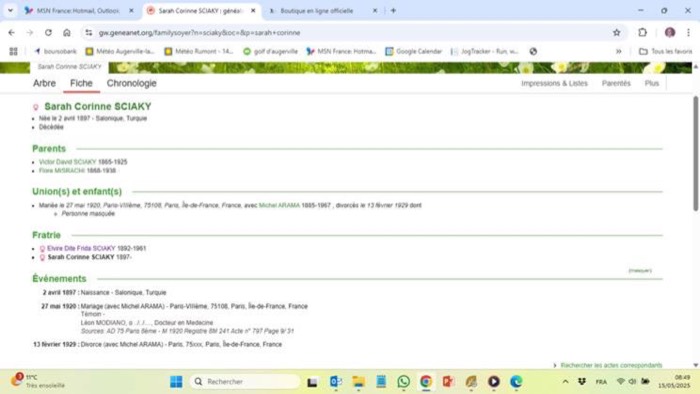
Task: Open Michel ARAMA's profile link
Action: tap(279, 205)
